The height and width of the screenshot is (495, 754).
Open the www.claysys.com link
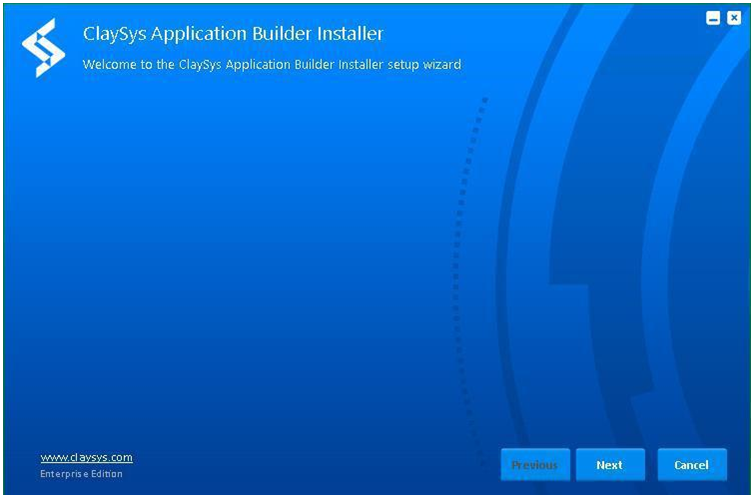[x=87, y=457]
